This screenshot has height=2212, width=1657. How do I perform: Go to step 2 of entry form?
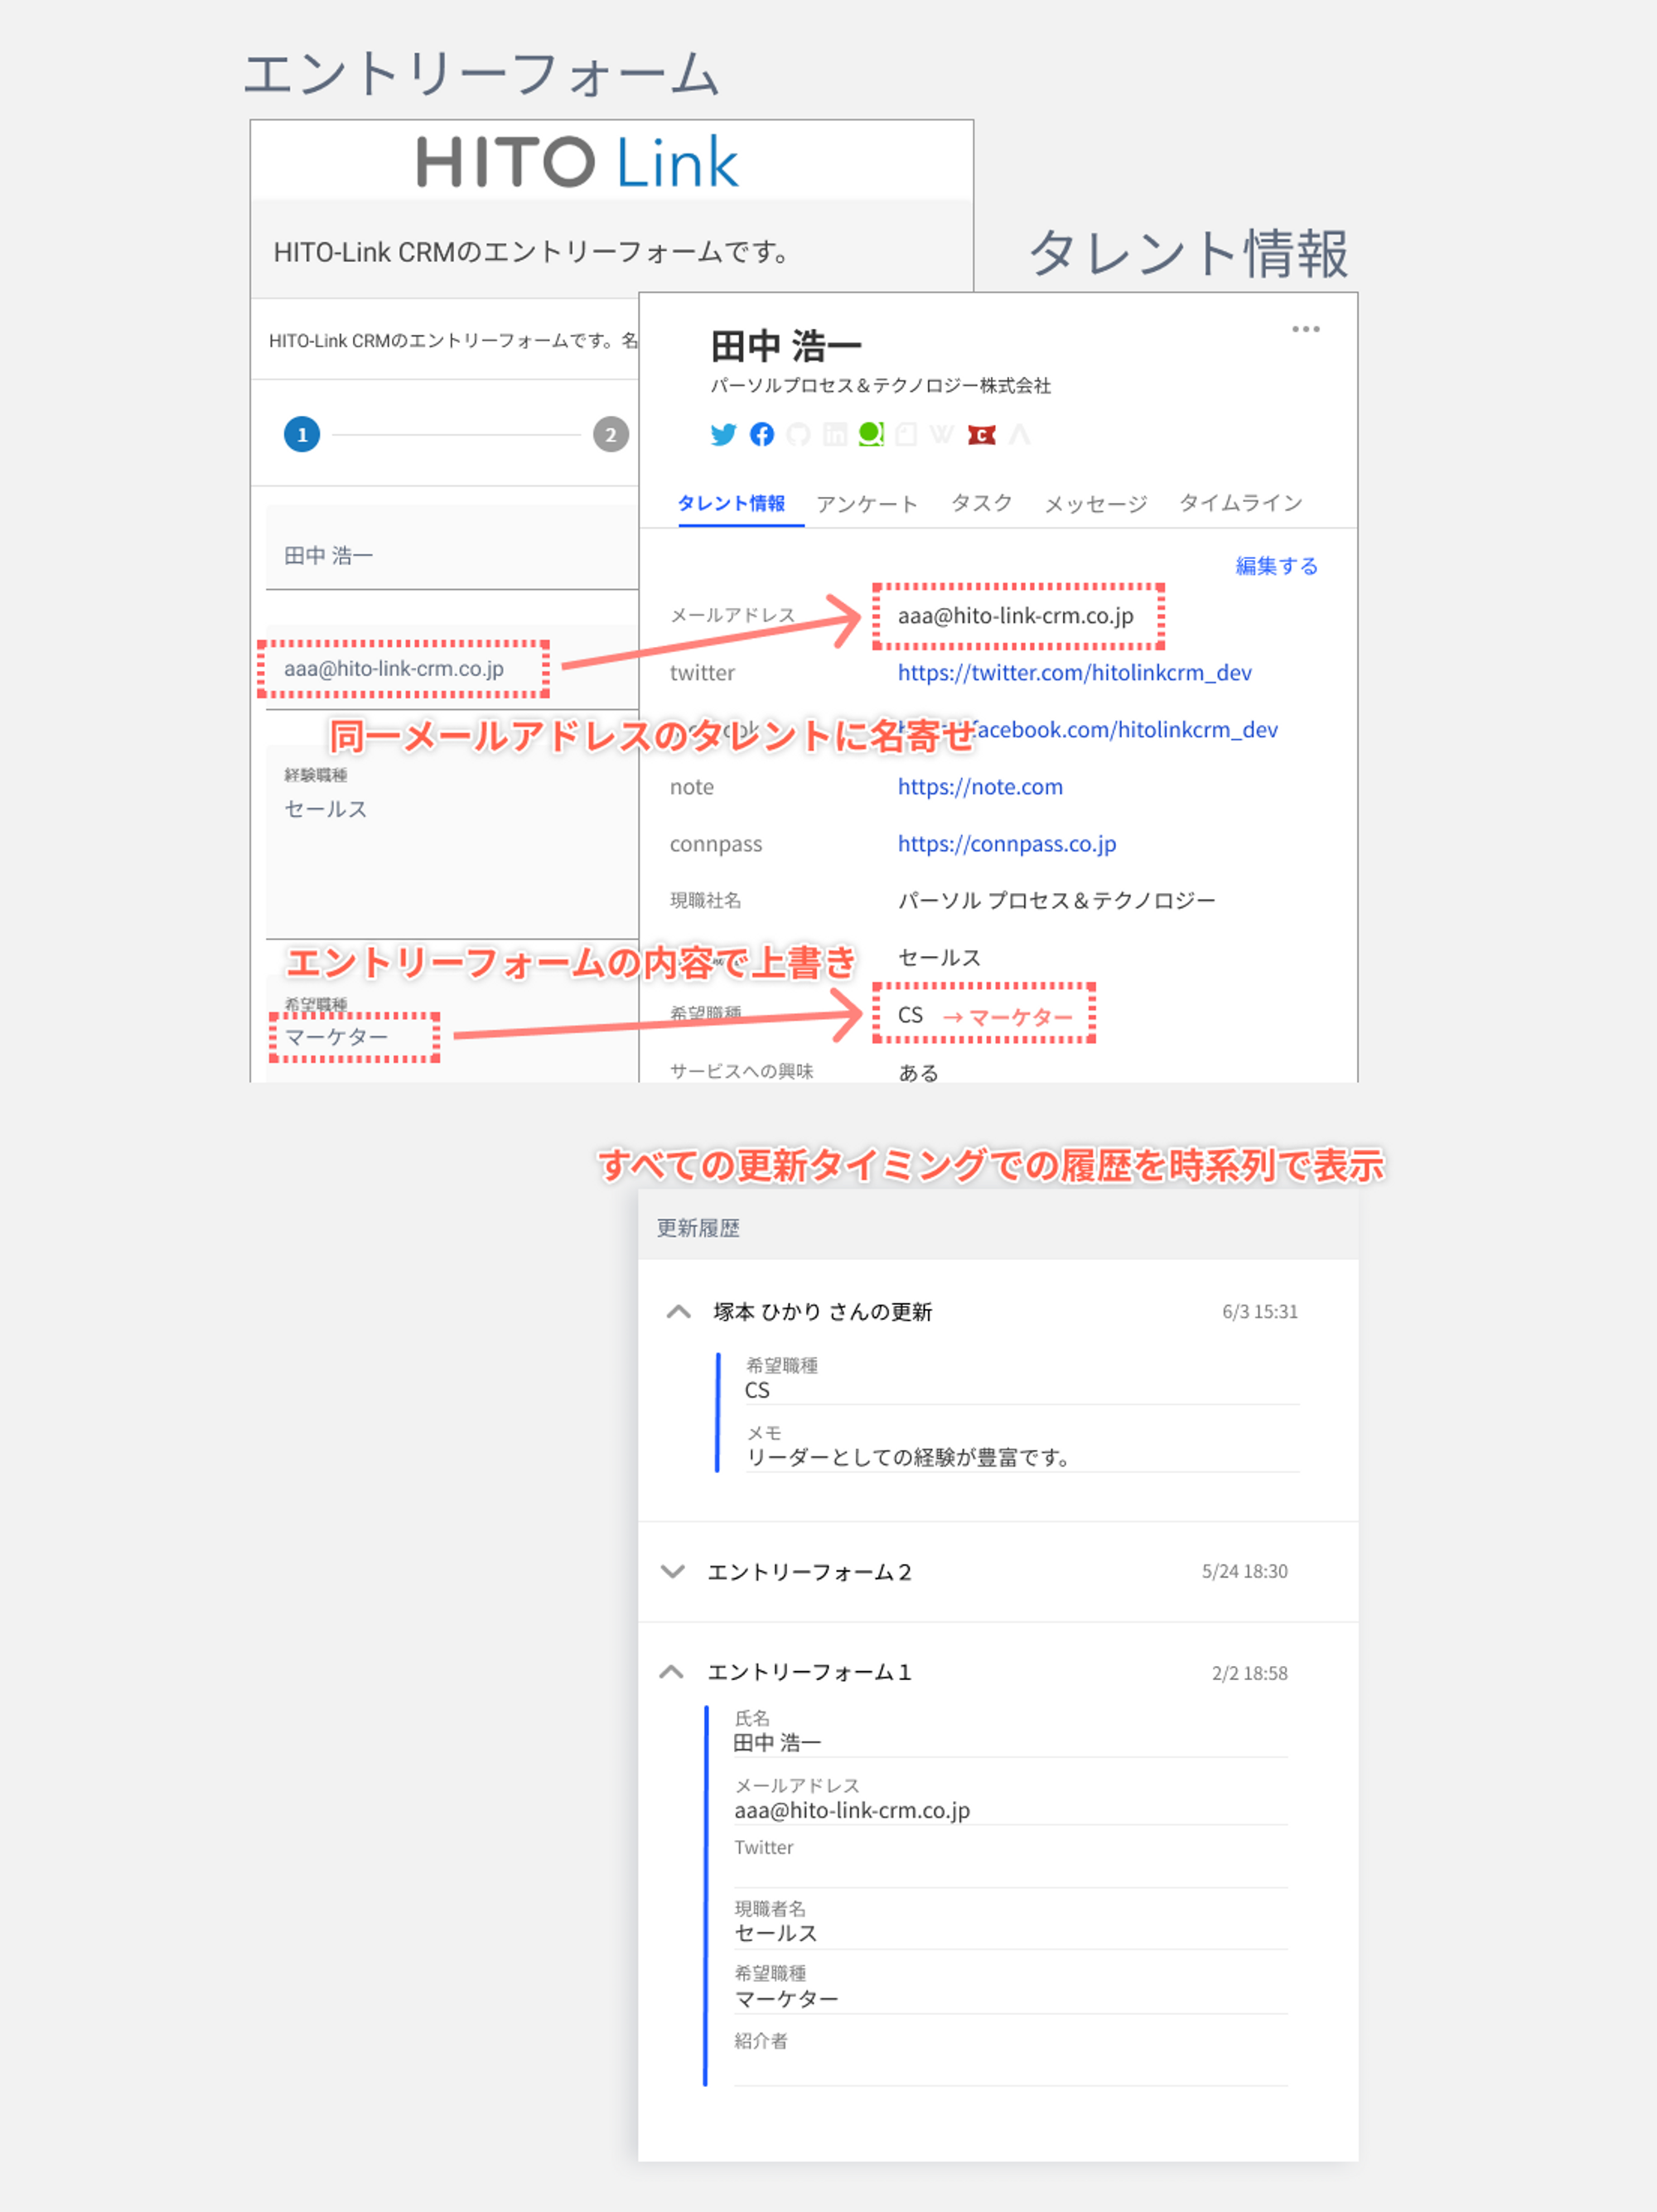tap(610, 434)
